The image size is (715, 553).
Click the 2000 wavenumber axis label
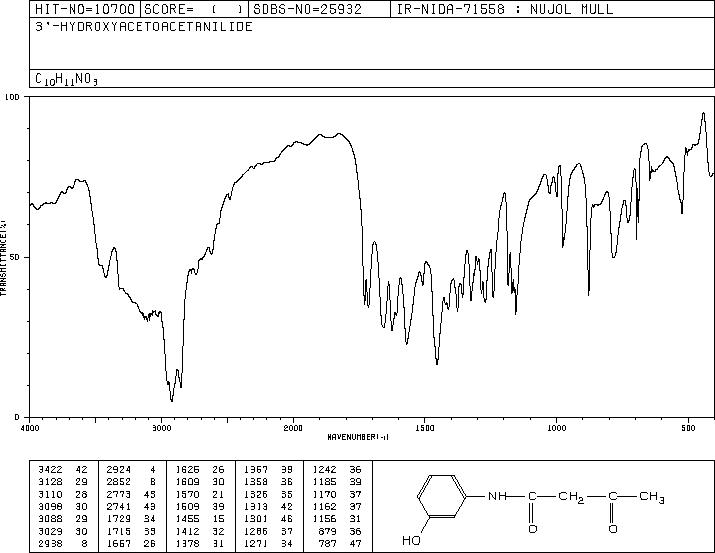tap(293, 428)
